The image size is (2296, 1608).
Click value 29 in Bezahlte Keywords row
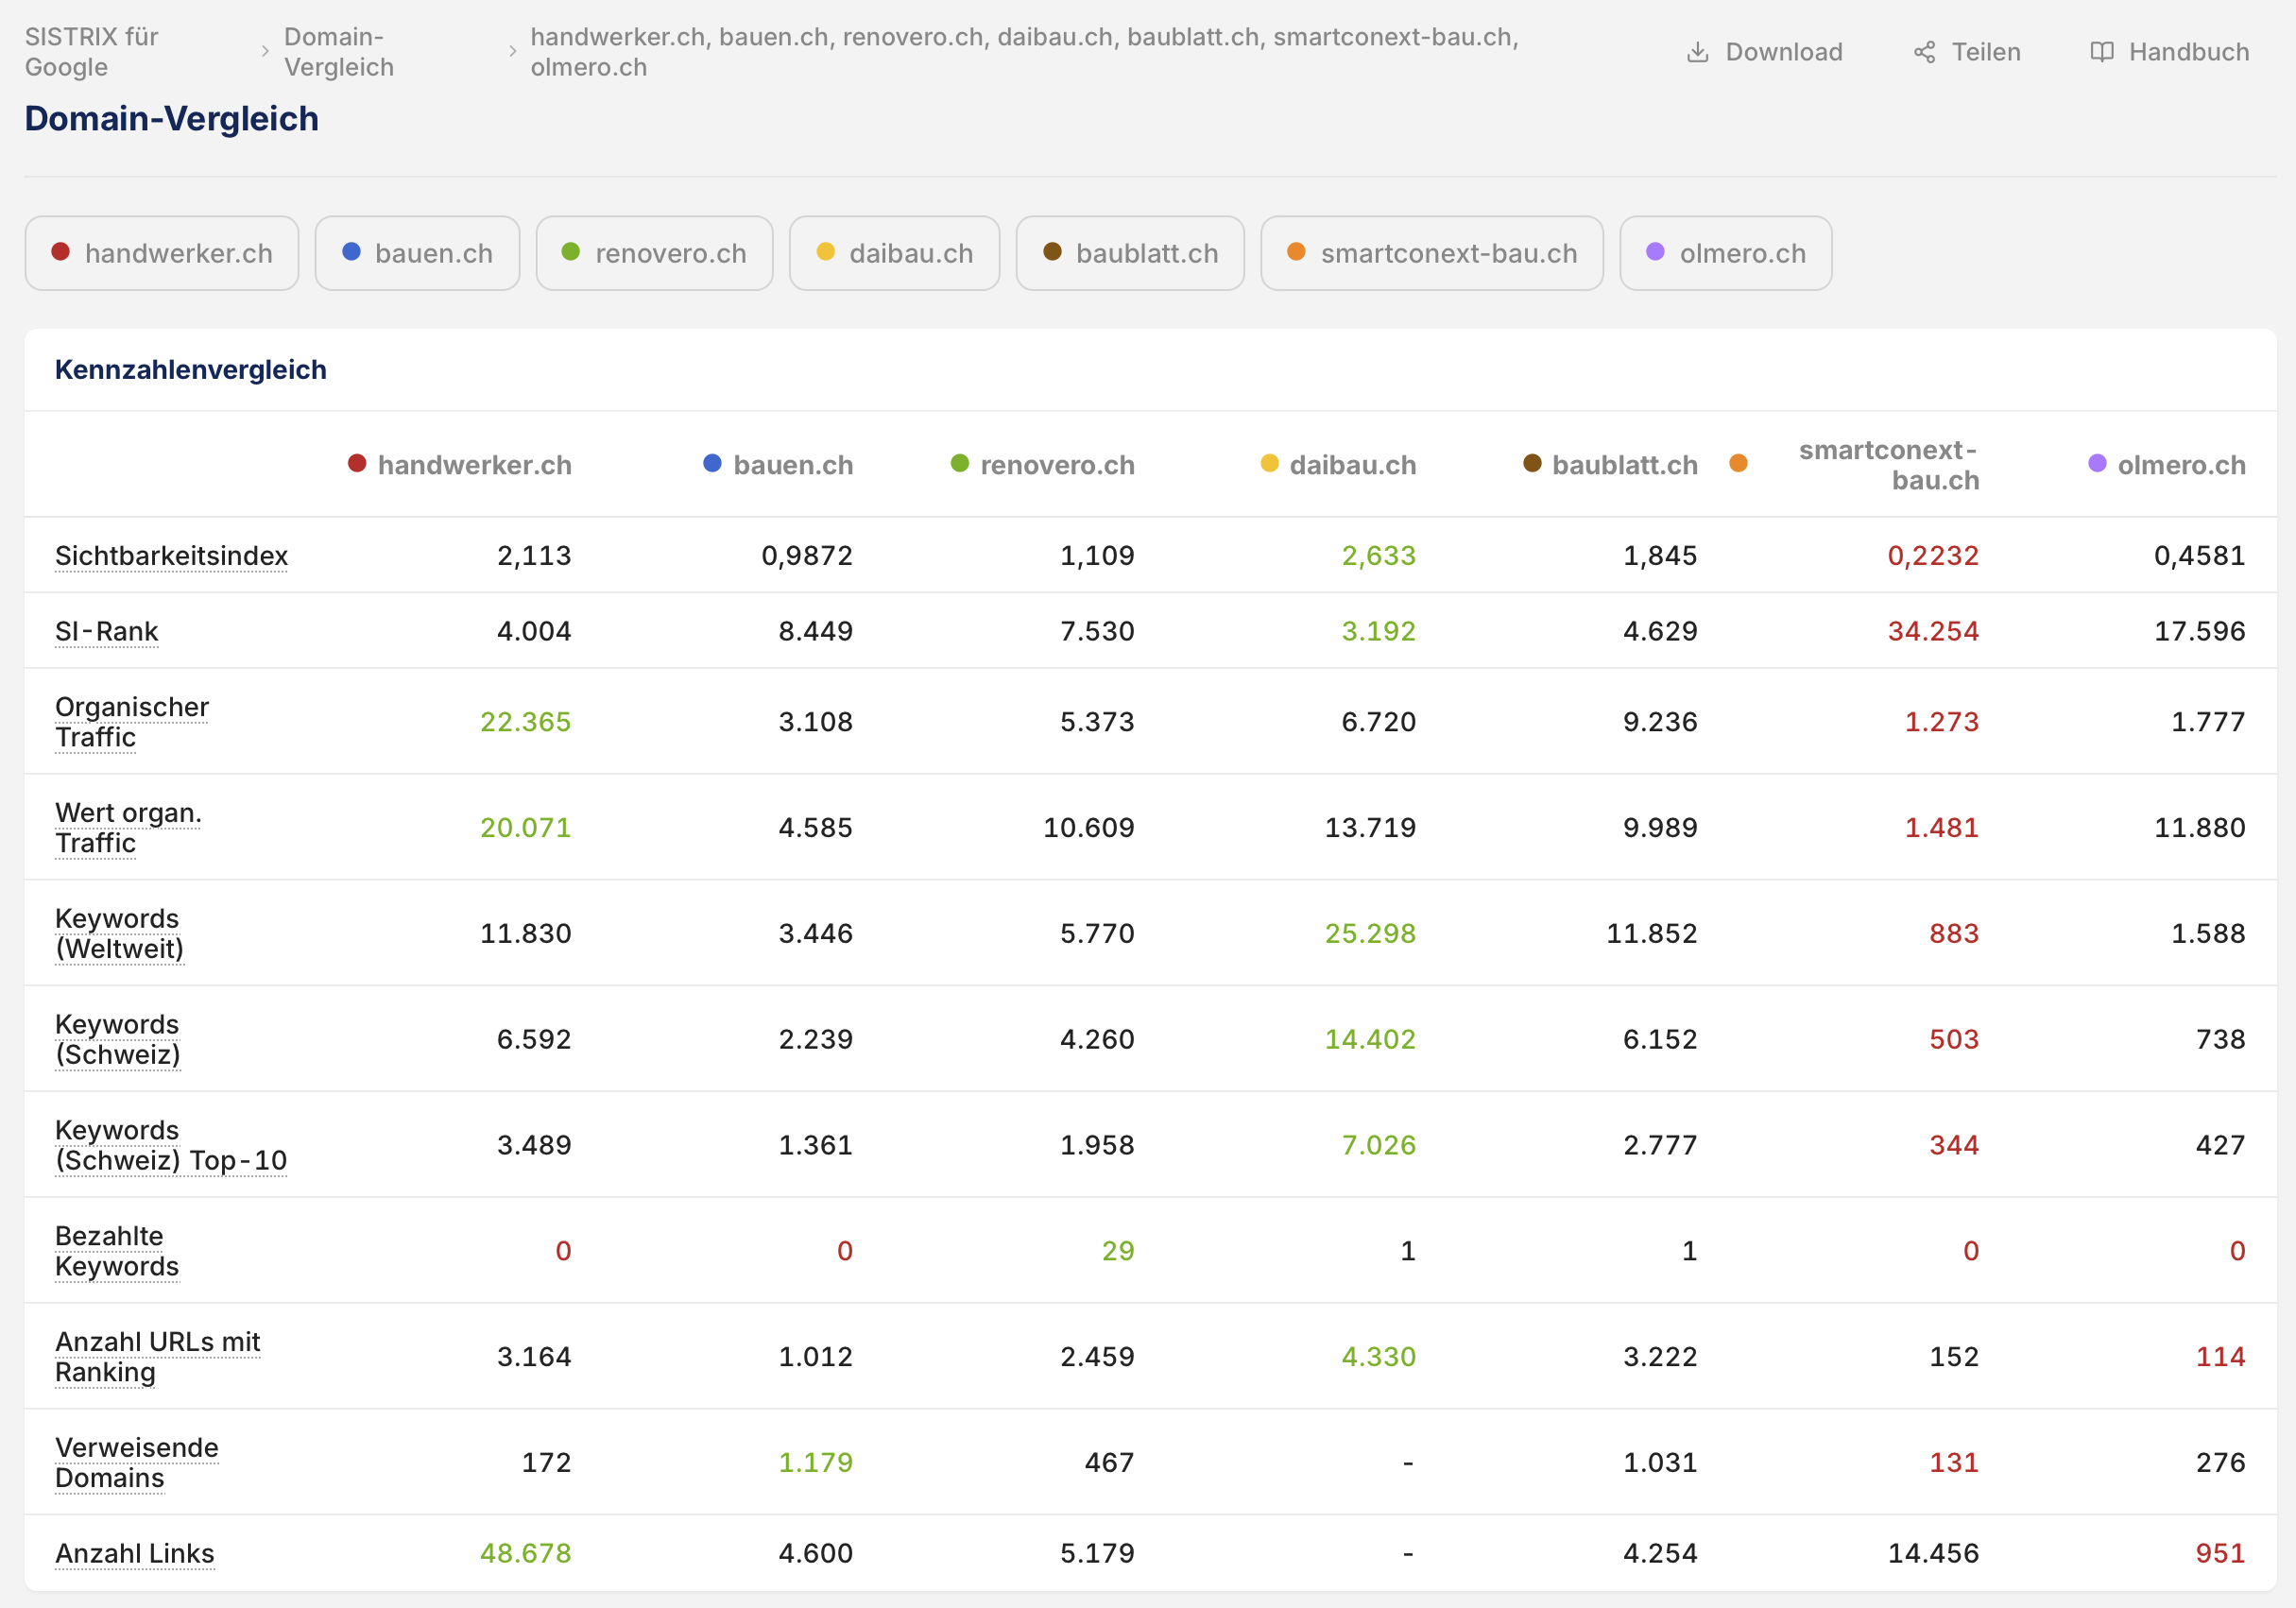[x=1117, y=1251]
